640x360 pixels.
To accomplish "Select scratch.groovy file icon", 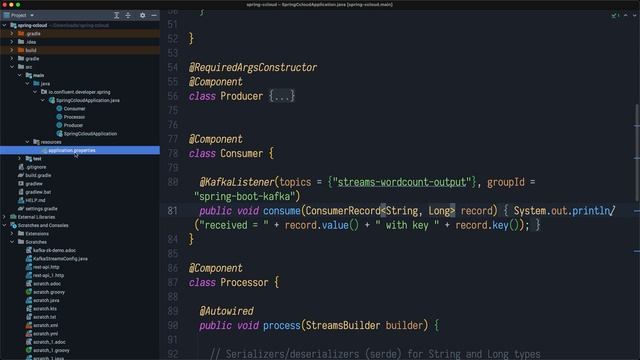I will coord(29,292).
